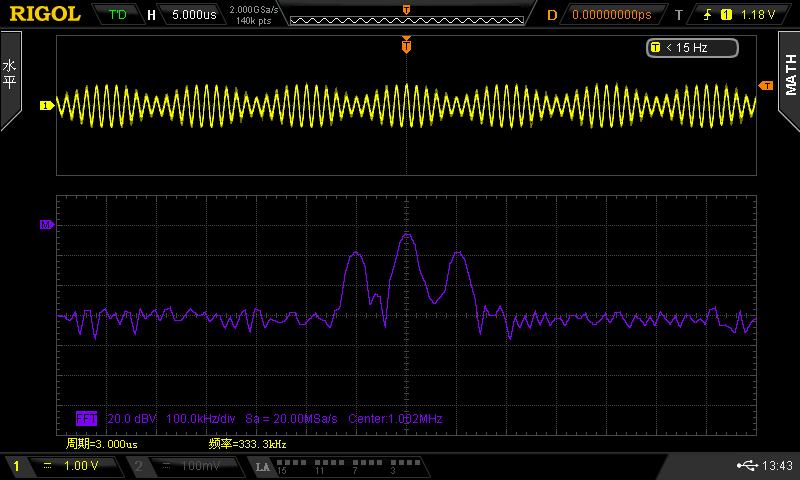Click the T'D trigger status indicator

(x=117, y=15)
